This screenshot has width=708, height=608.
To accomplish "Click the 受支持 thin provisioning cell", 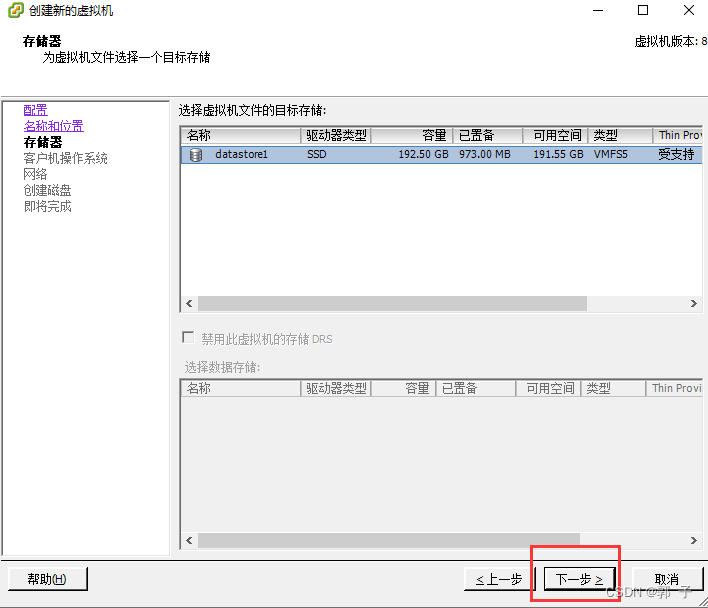I will 676,154.
